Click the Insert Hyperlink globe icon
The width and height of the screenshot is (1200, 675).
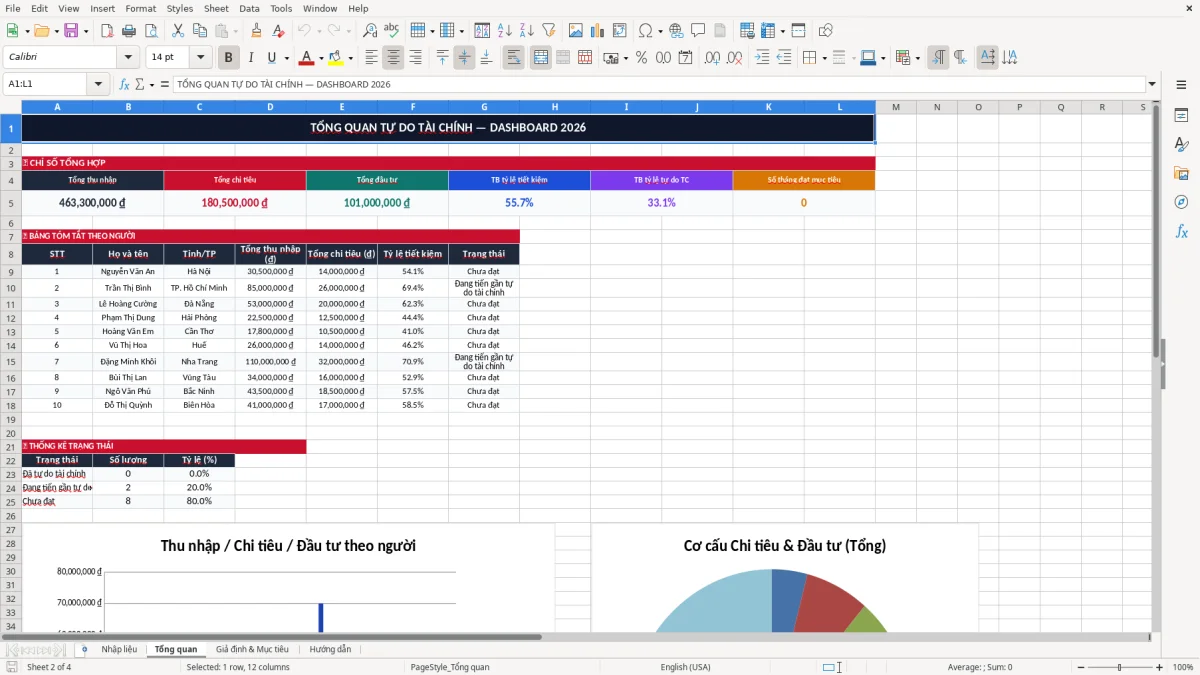tap(676, 30)
